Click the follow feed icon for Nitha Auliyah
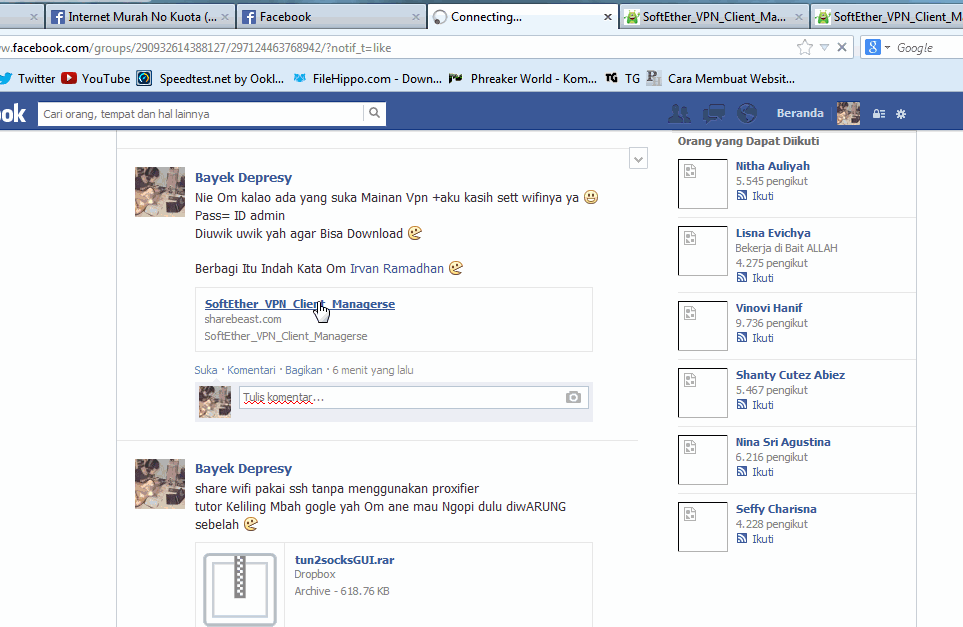This screenshot has height=627, width=963. click(742, 196)
